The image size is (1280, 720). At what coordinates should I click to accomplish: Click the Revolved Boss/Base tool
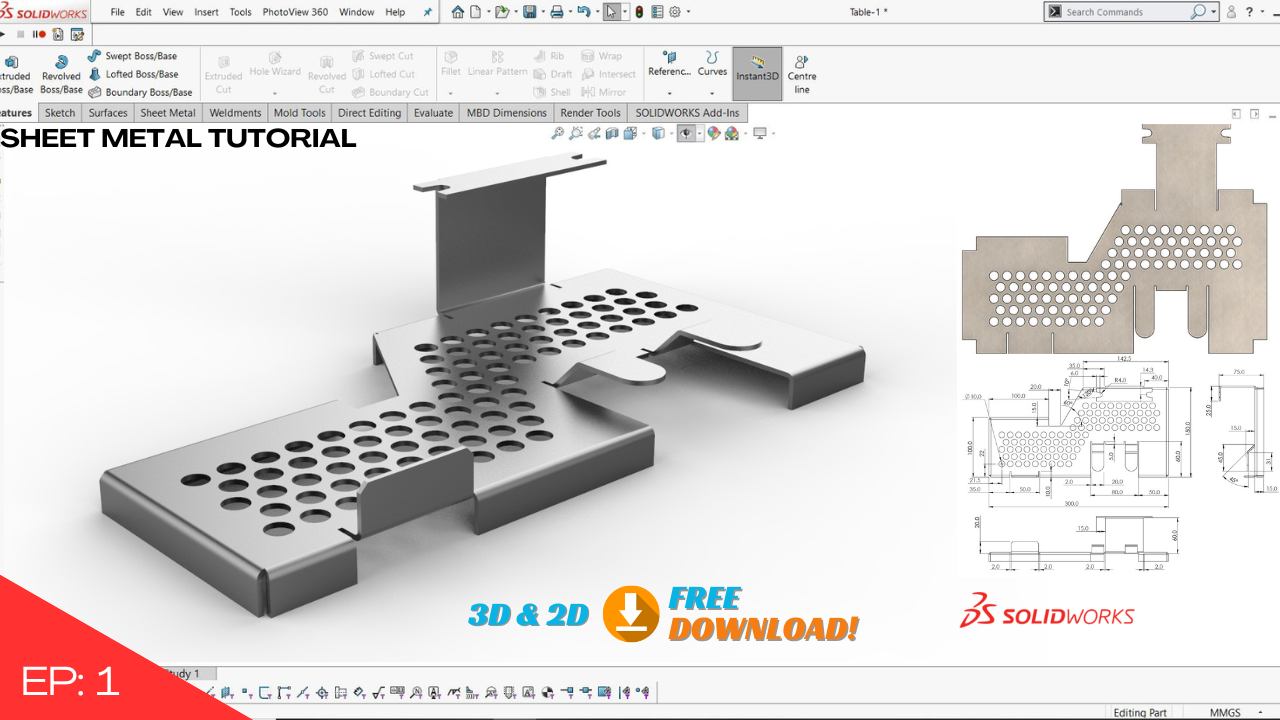(61, 74)
